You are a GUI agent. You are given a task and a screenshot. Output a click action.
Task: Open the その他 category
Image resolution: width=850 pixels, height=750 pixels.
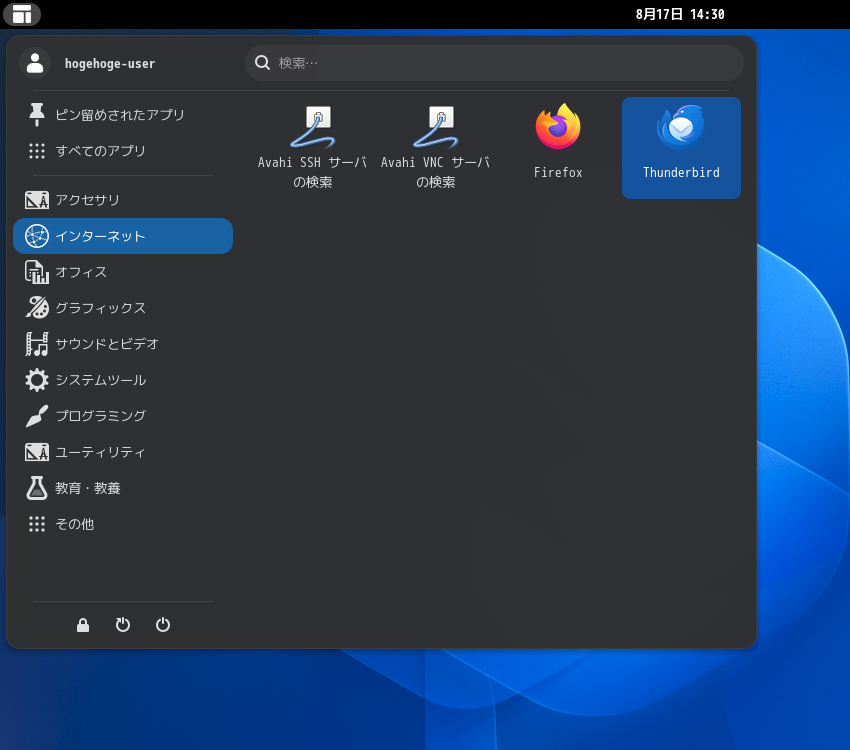pos(123,524)
